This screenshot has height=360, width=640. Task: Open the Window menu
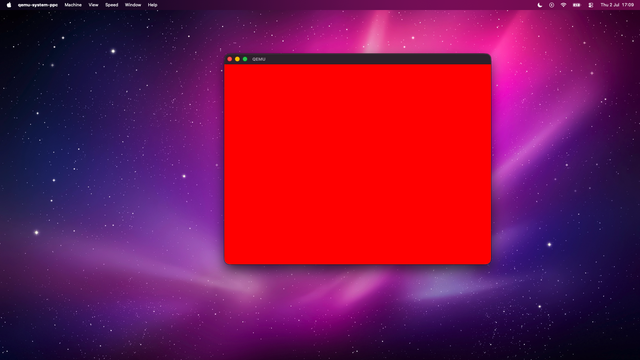tap(133, 5)
